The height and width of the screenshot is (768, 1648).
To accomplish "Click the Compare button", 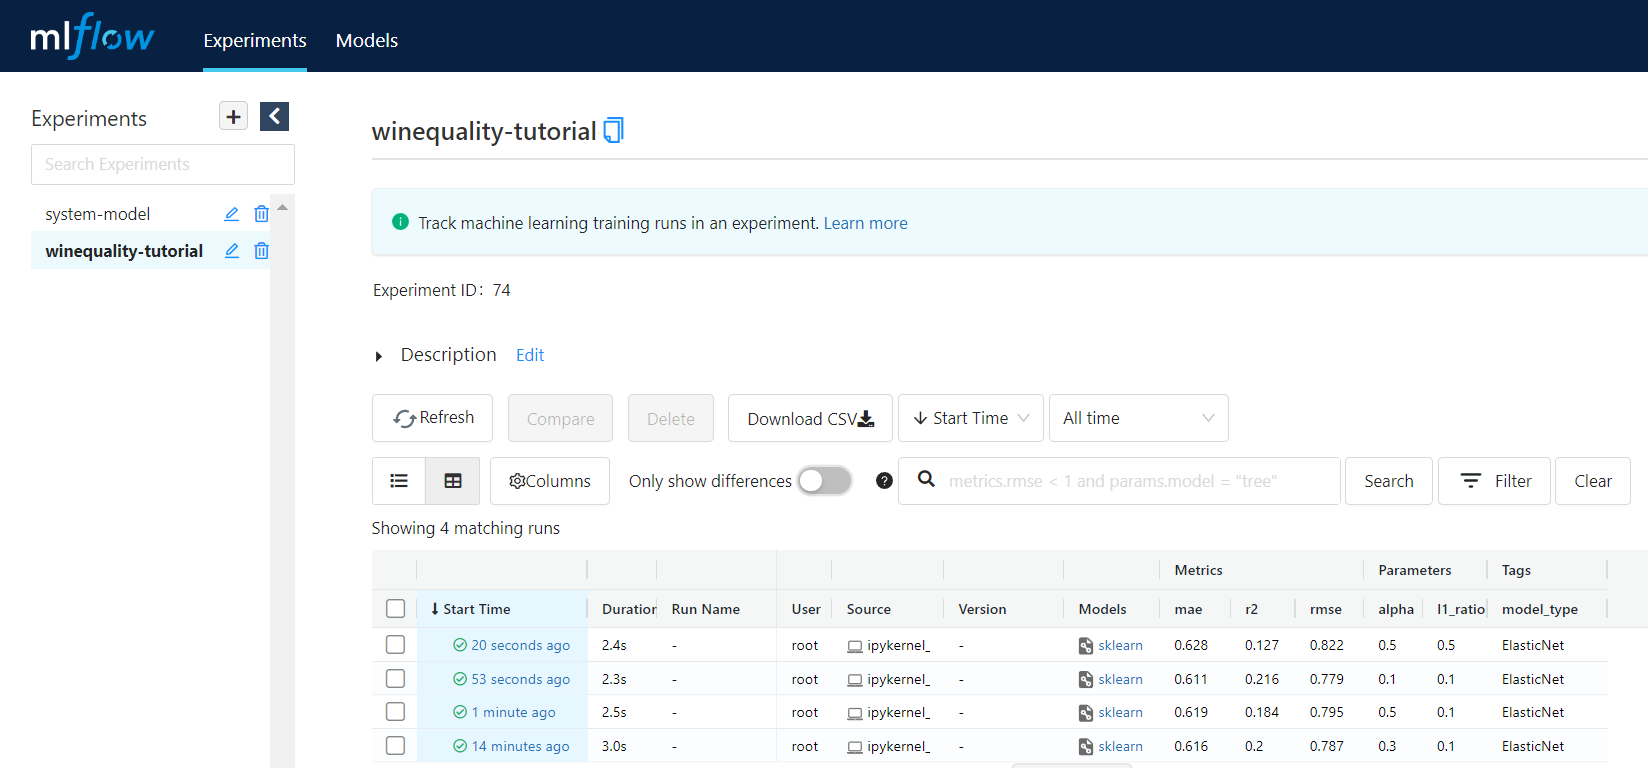I will click(x=561, y=418).
